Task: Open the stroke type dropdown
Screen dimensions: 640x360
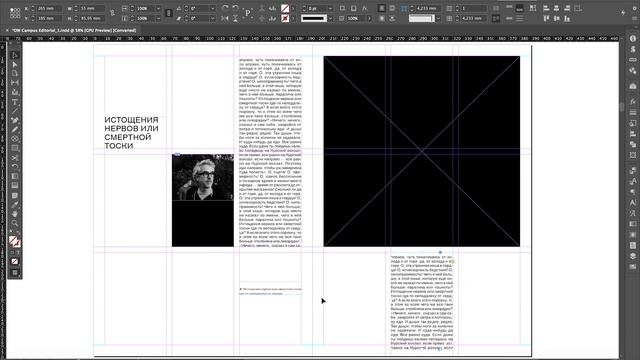Action: [330, 18]
